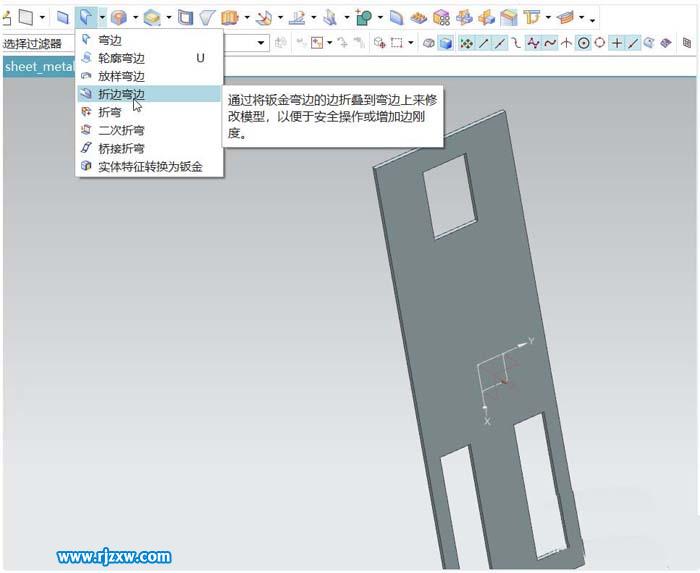700x573 pixels.
Task: Click the gray funnel-shaped toolbar icon
Action: [x=207, y=18]
